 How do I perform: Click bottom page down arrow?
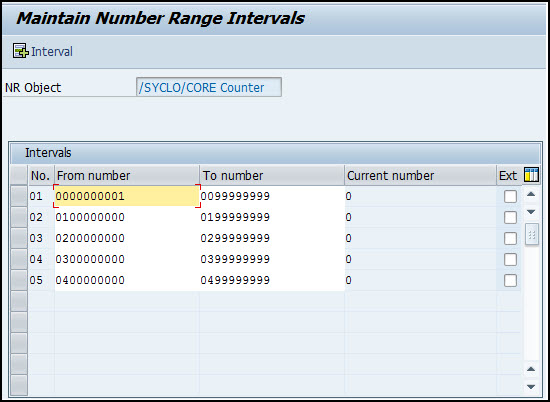[531, 387]
